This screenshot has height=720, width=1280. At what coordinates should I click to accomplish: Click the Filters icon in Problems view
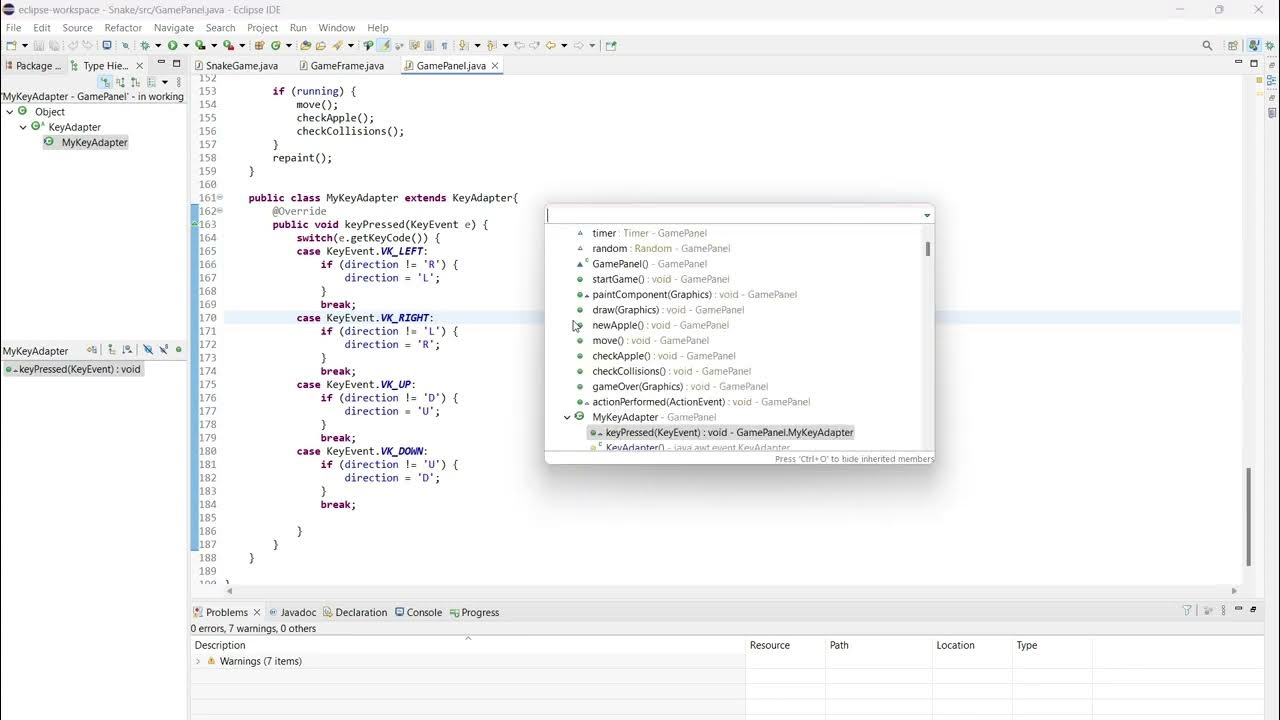1187,611
